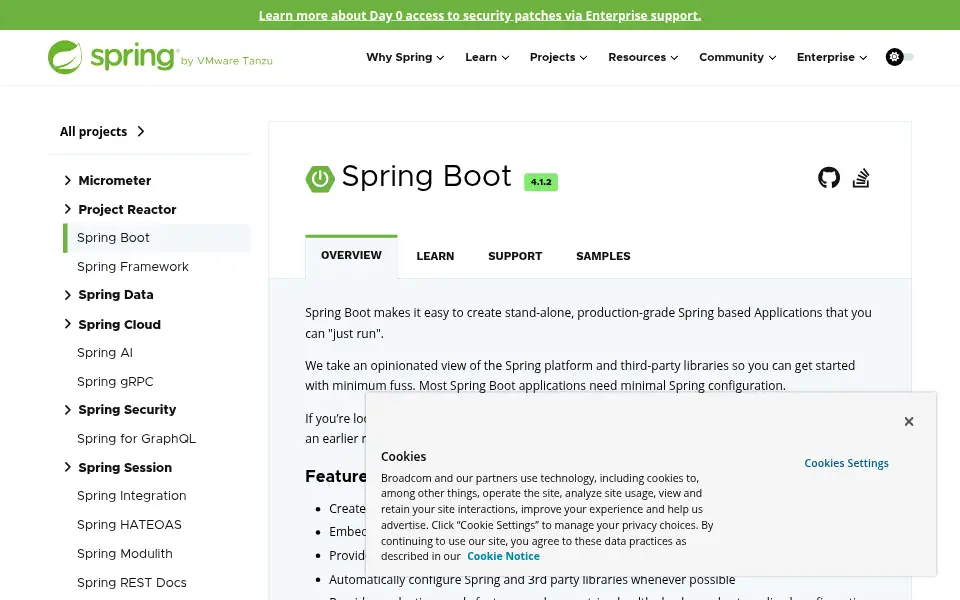The image size is (960, 600).
Task: Switch to the LEARN tab
Action: (435, 256)
